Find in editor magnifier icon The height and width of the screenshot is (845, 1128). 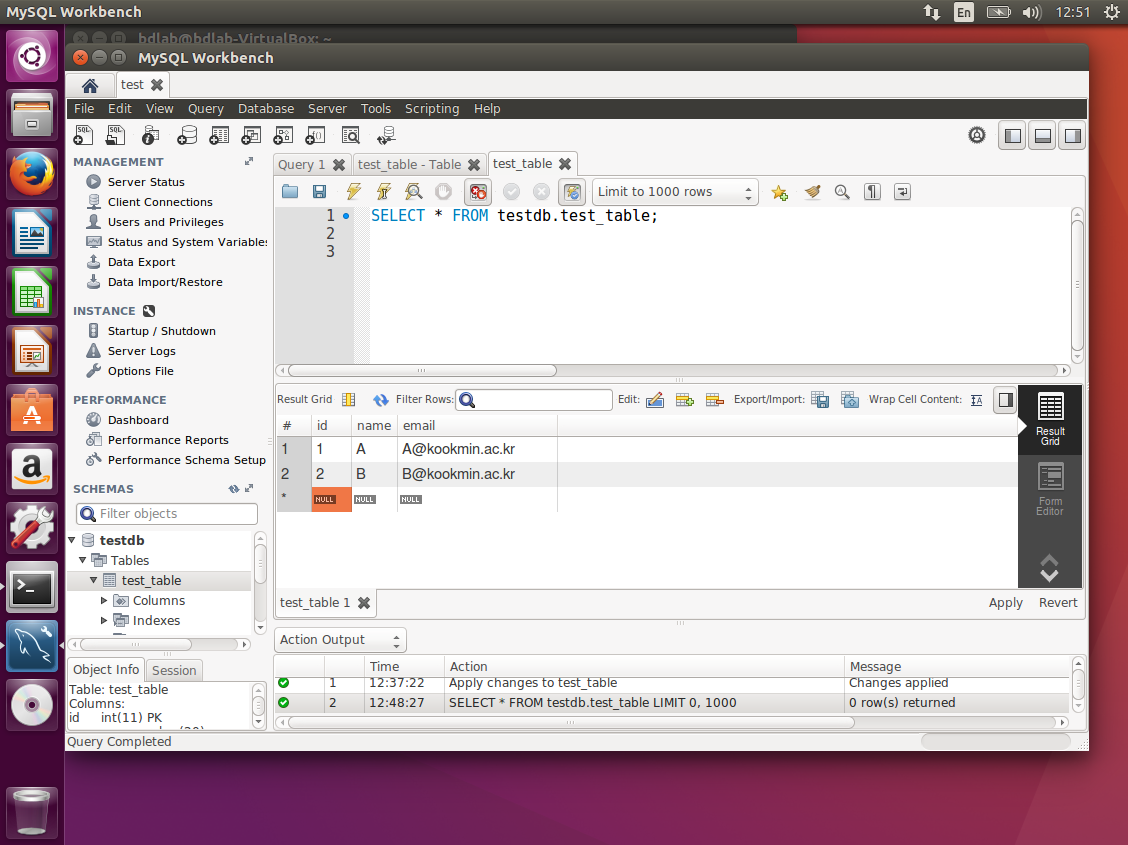[x=842, y=191]
